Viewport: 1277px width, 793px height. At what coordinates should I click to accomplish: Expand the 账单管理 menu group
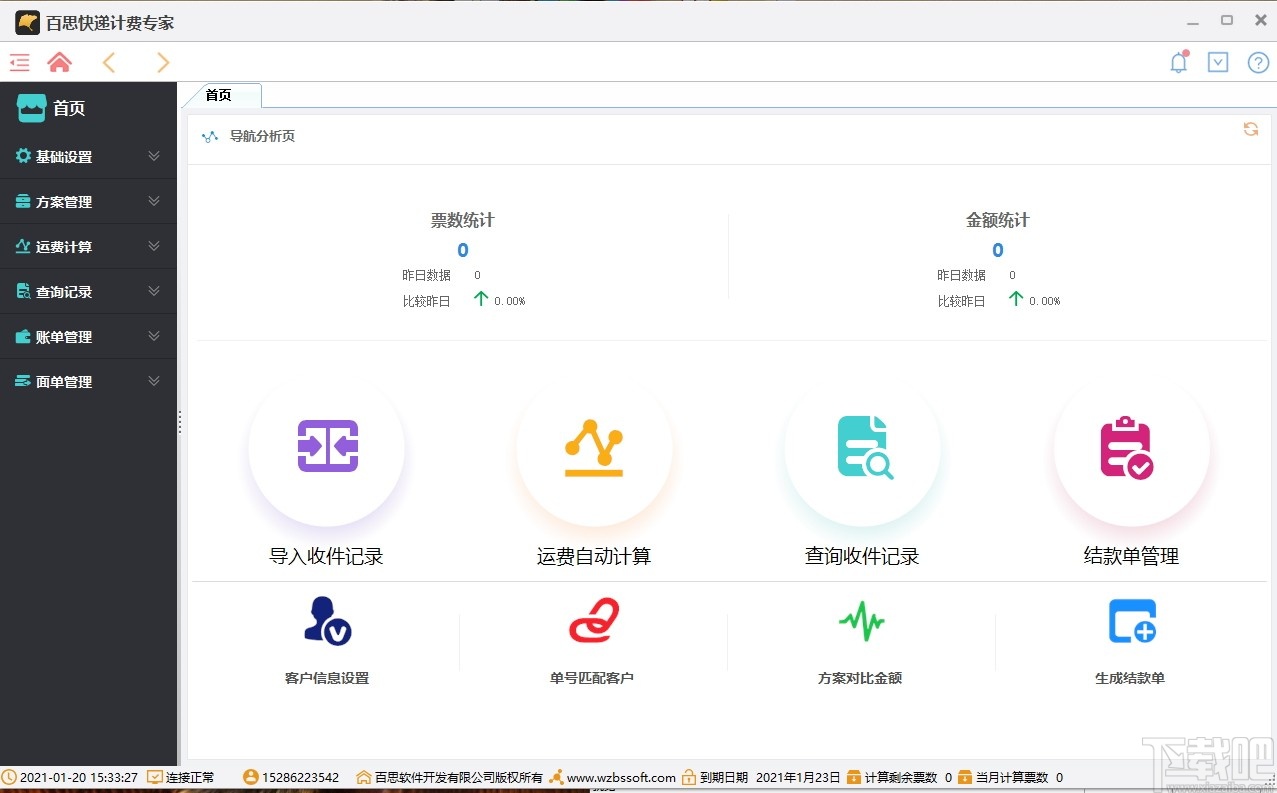point(88,336)
